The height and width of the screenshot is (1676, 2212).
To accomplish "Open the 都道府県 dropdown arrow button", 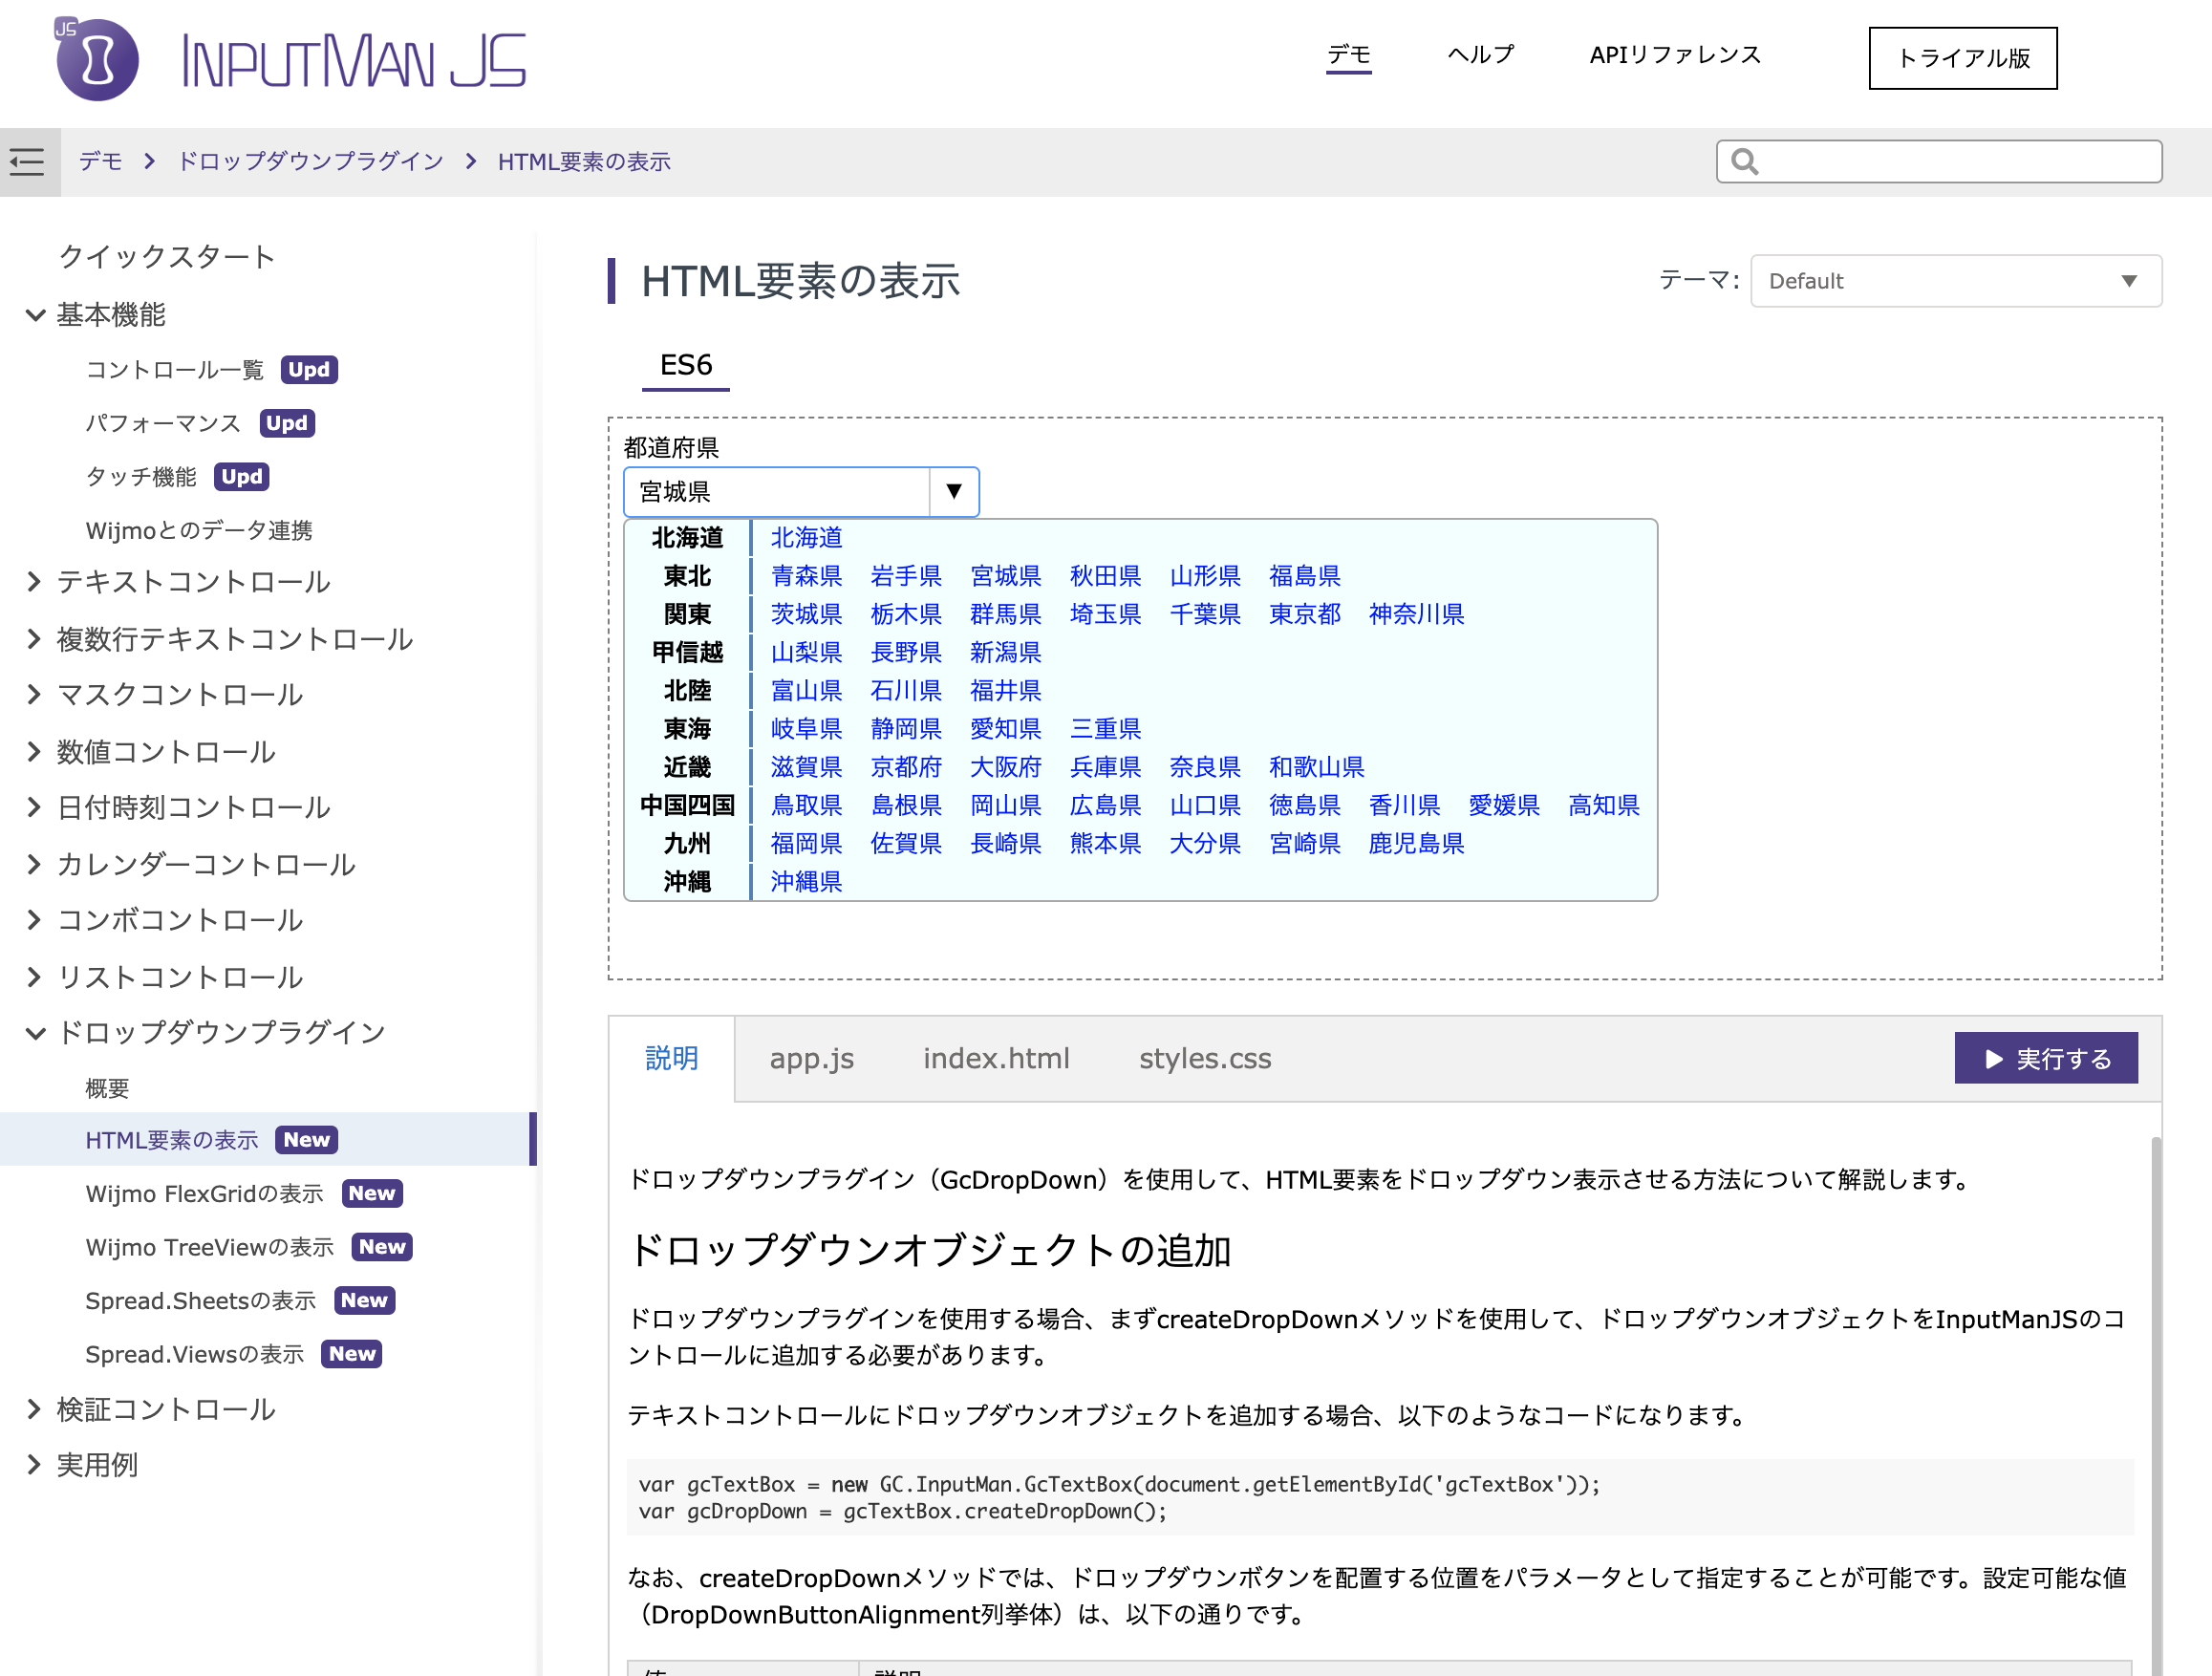I will tap(954, 491).
